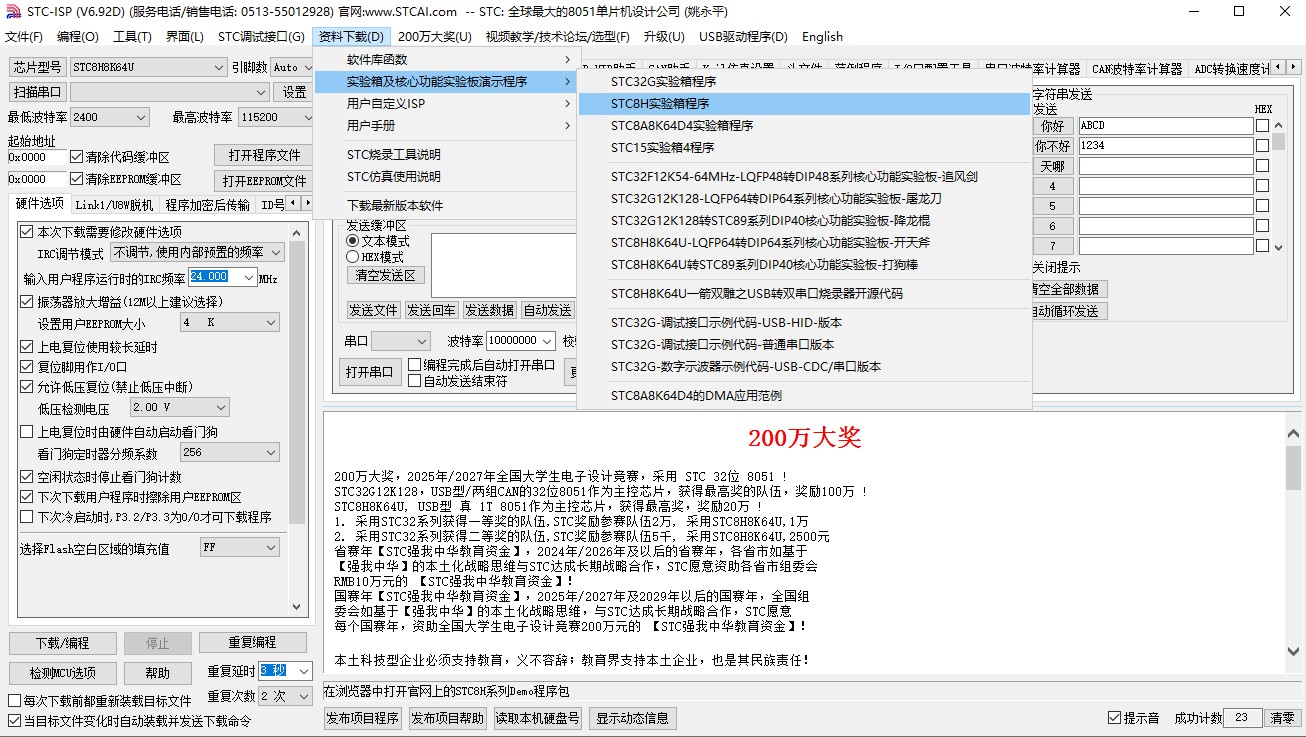The image size is (1306, 737).
Task: Choose STC15实验箱4程序 entry
Action: 804,148
